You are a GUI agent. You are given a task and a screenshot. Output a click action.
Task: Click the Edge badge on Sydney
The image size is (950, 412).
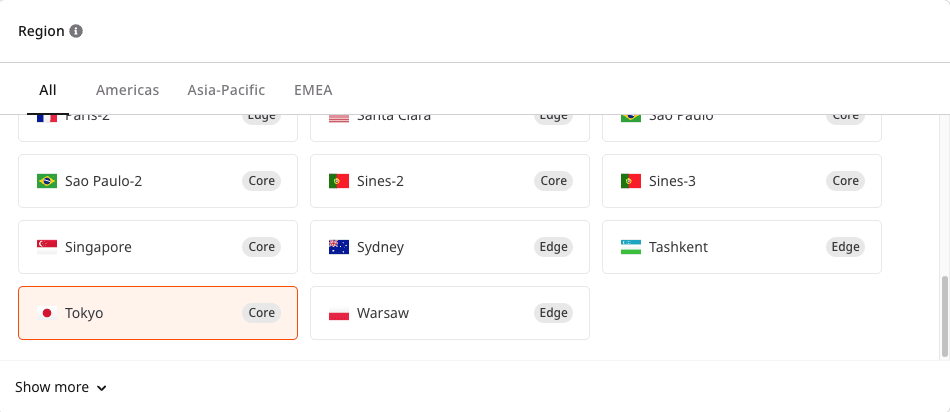[553, 247]
